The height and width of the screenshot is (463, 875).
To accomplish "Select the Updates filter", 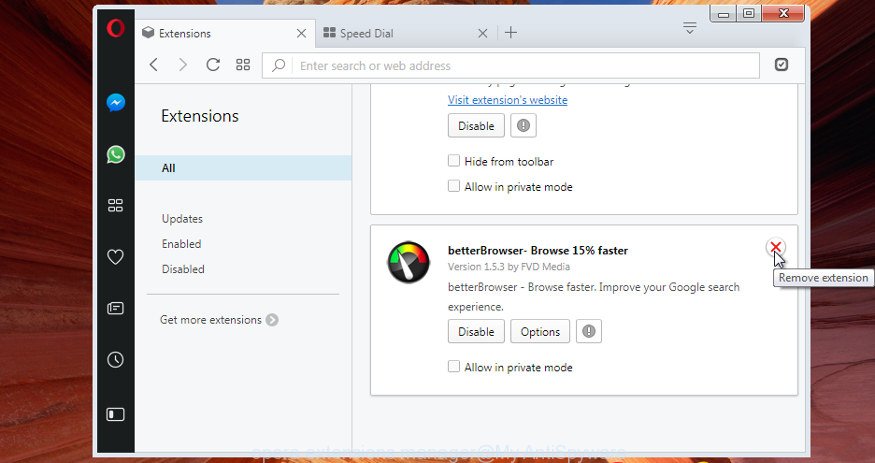I will (x=182, y=219).
